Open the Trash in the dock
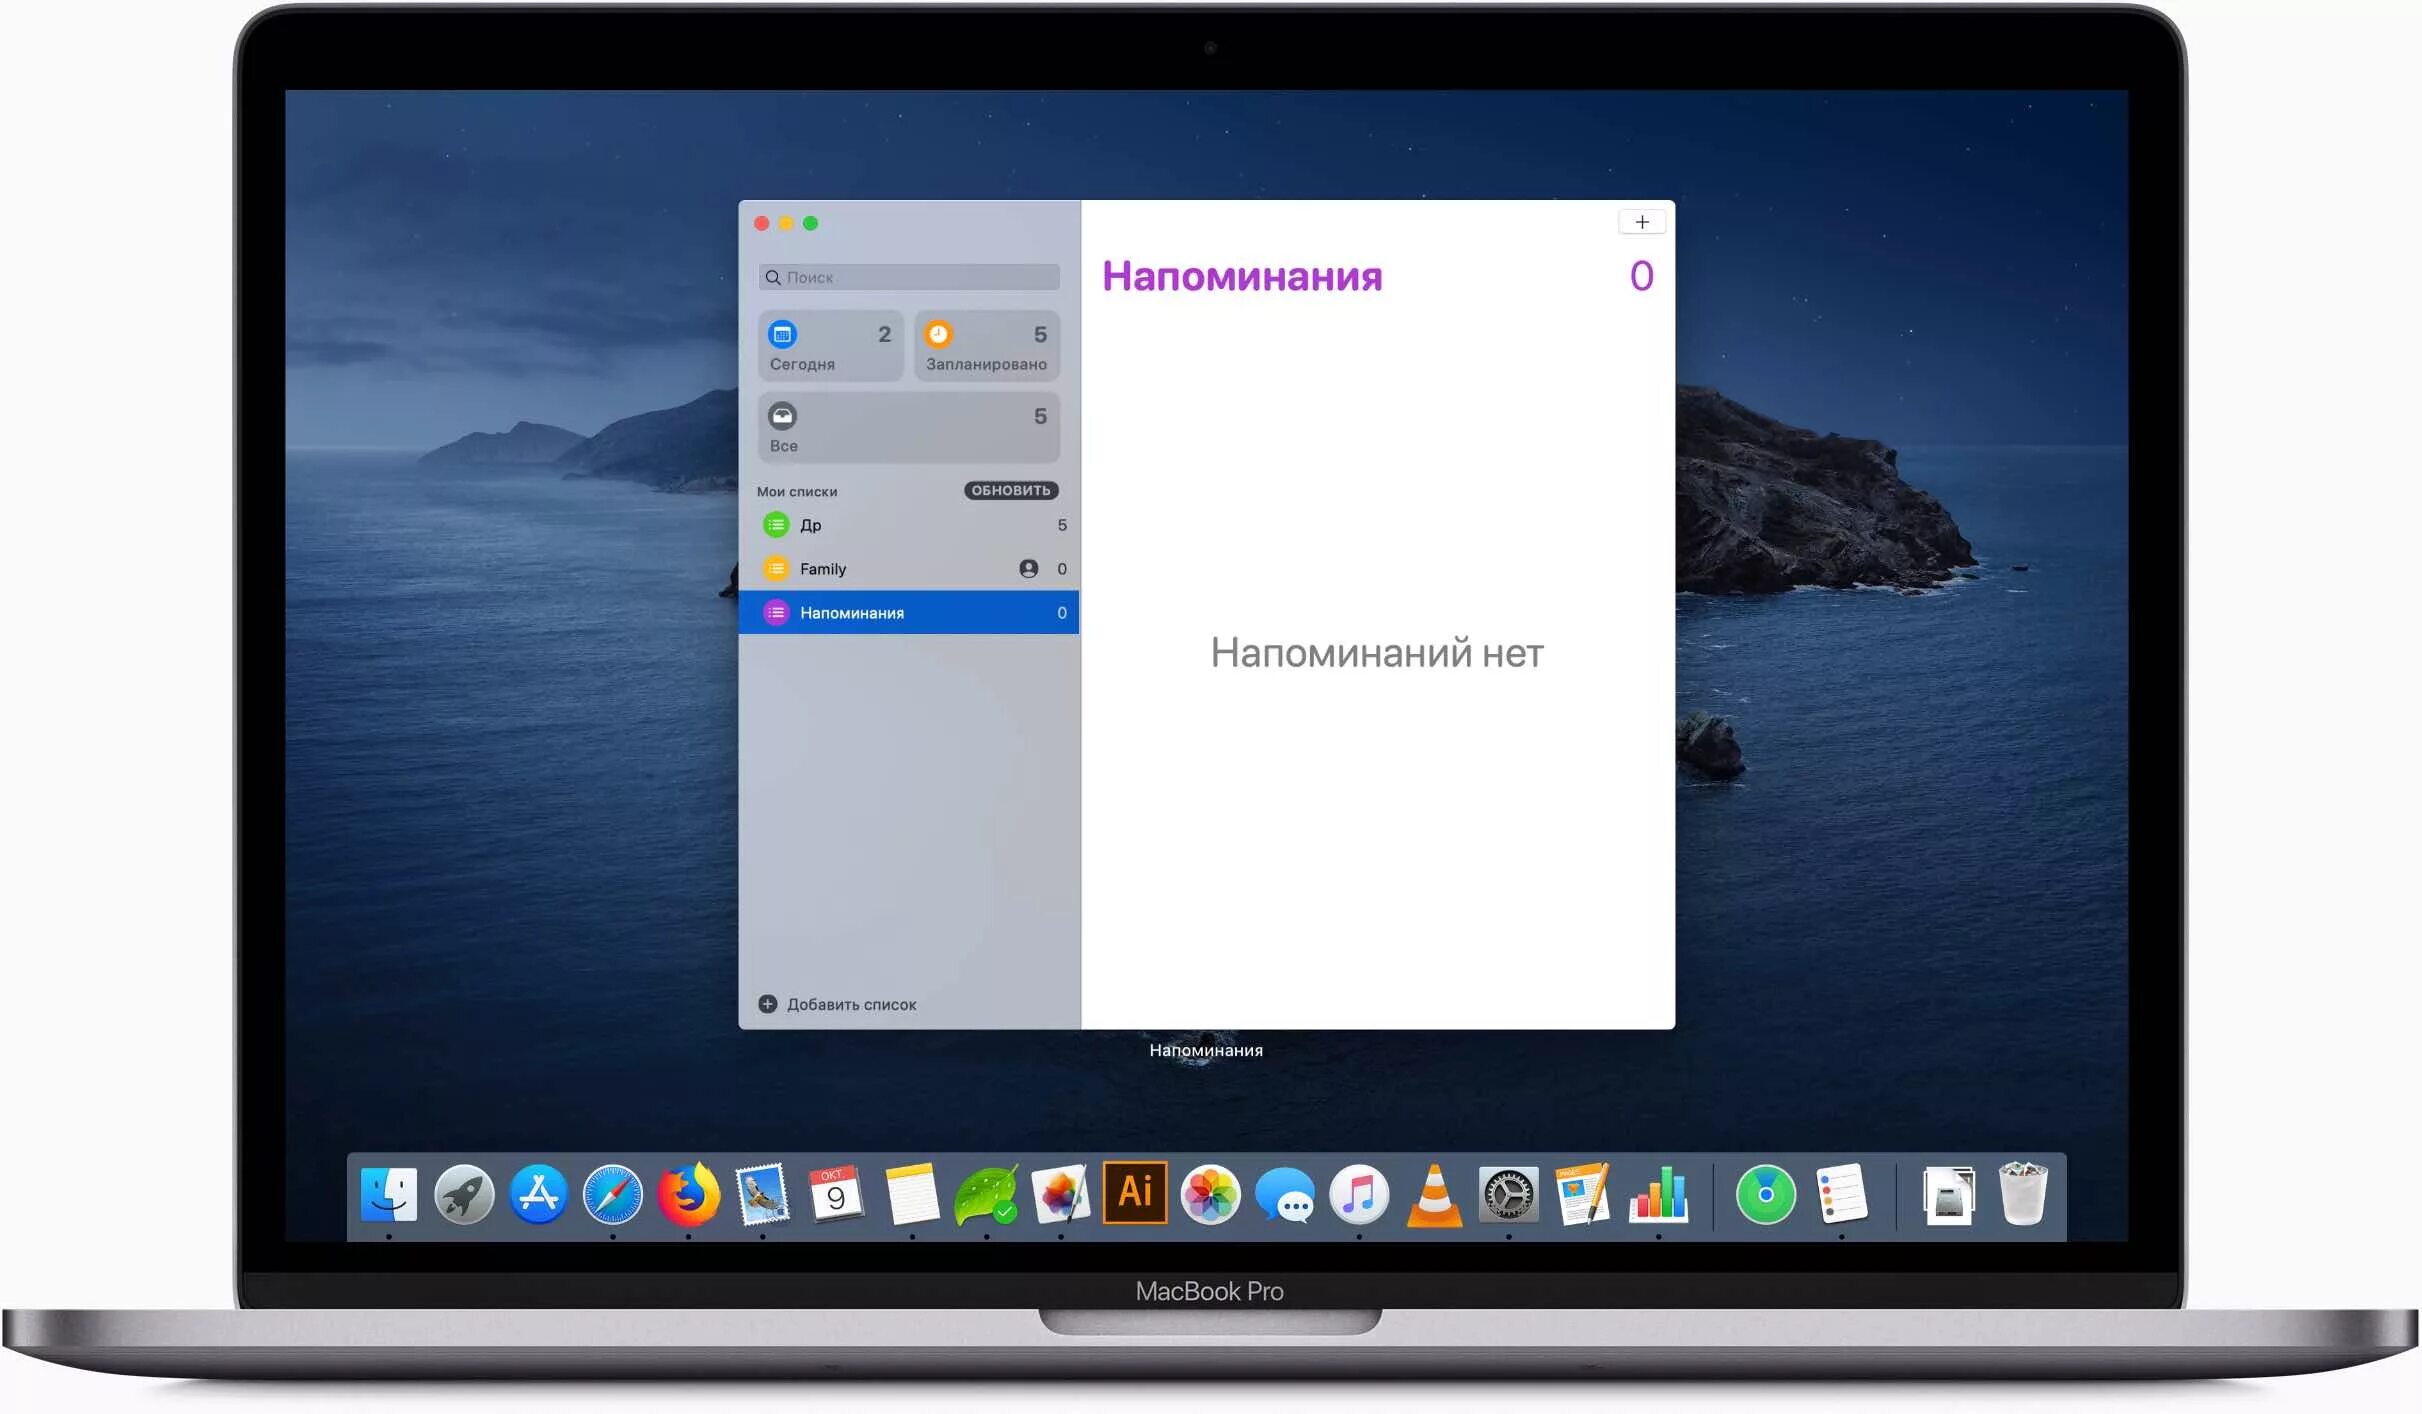The width and height of the screenshot is (2422, 1414). (2022, 1194)
